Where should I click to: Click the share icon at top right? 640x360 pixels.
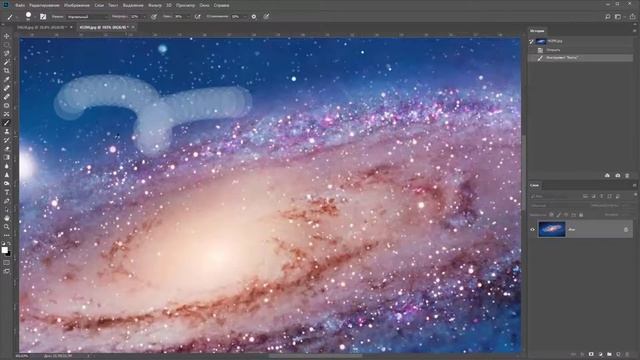633,17
